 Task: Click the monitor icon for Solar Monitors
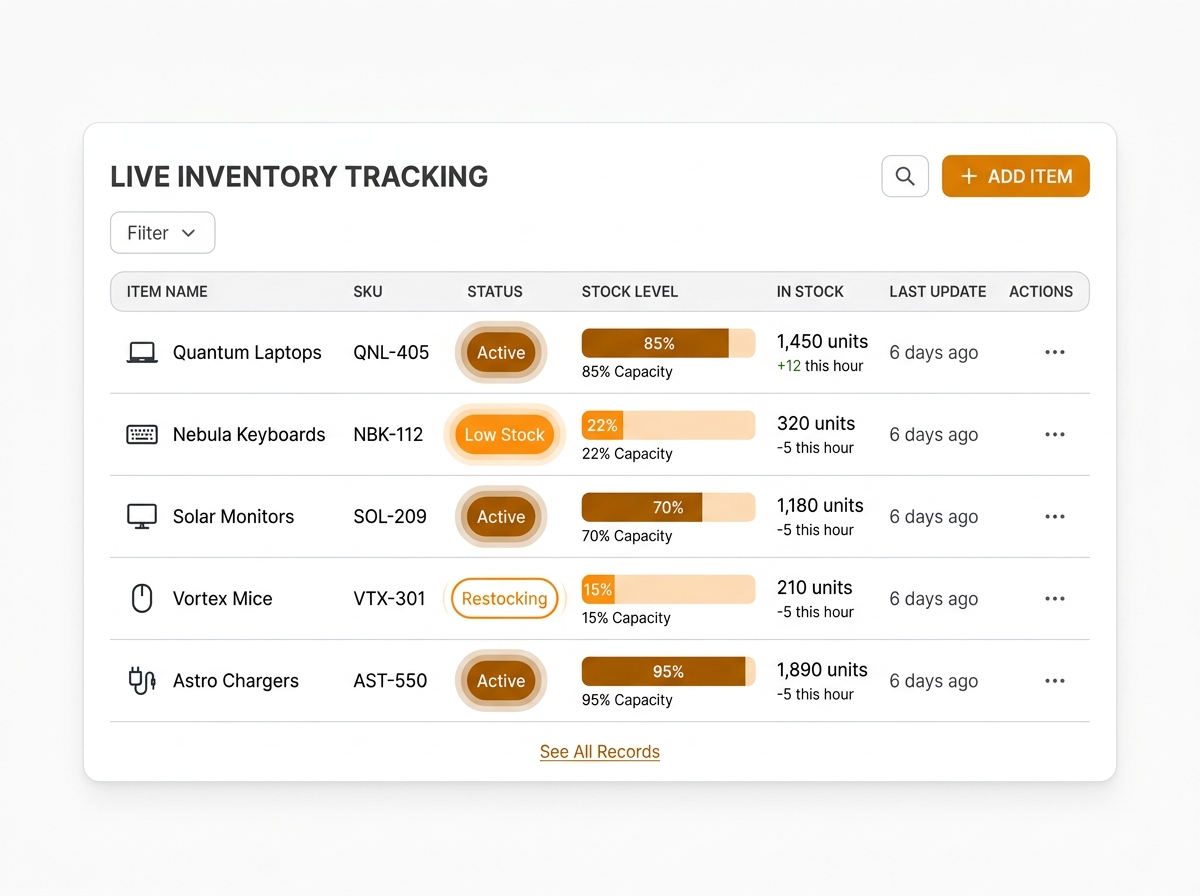[142, 516]
